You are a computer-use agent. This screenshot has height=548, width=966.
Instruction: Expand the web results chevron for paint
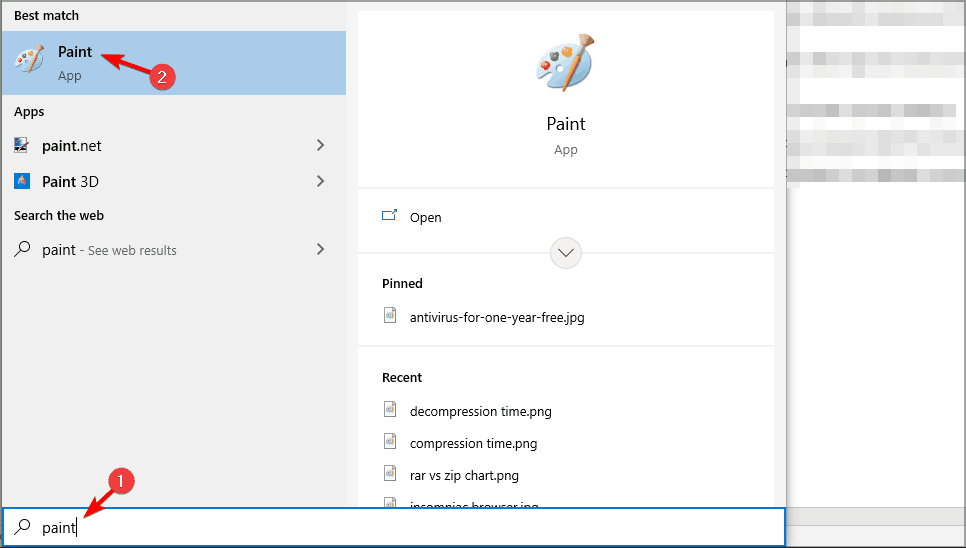pos(320,250)
